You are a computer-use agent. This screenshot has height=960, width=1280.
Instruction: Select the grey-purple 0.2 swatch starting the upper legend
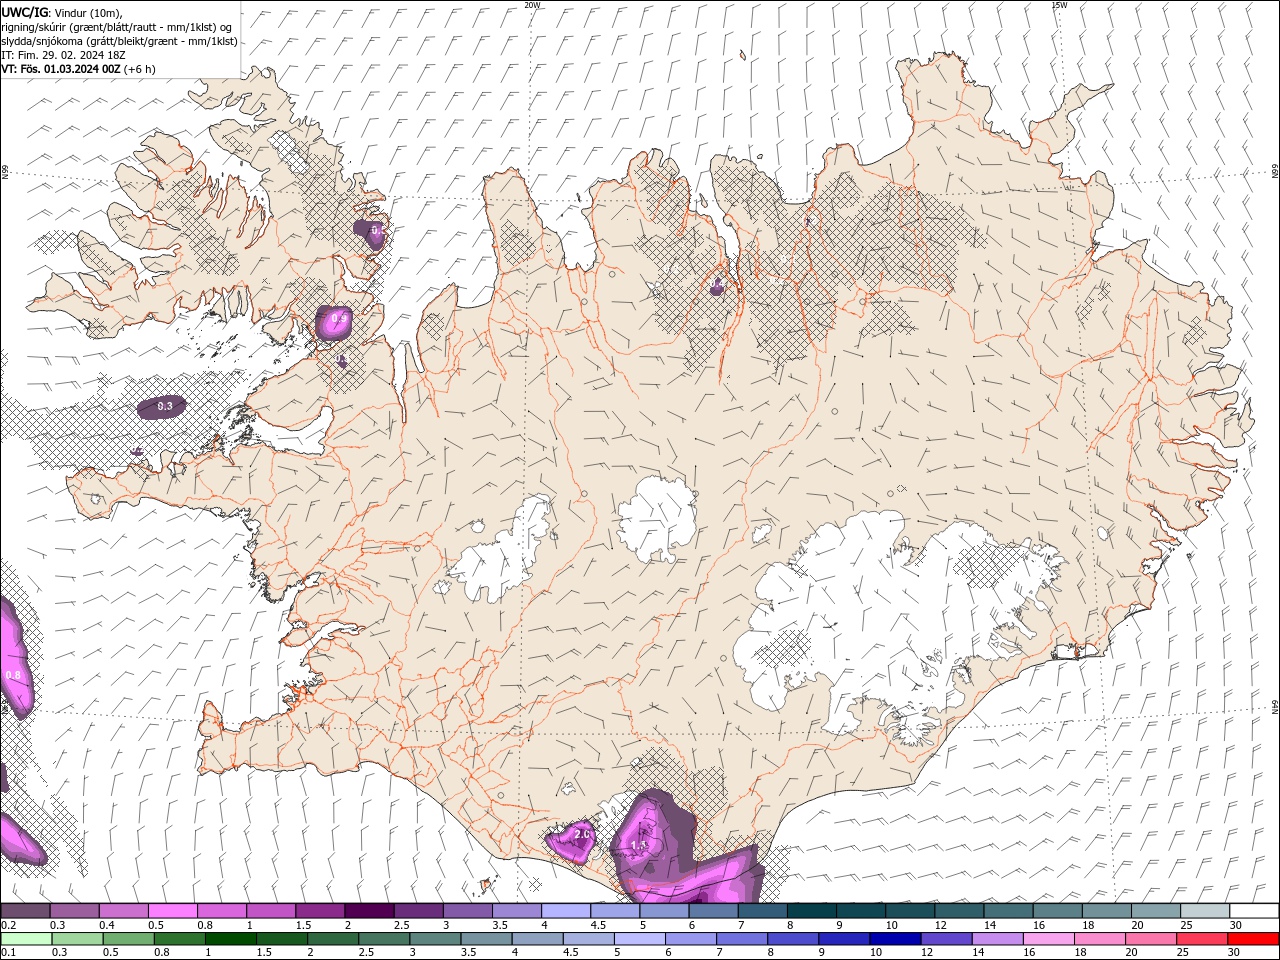tap(25, 911)
